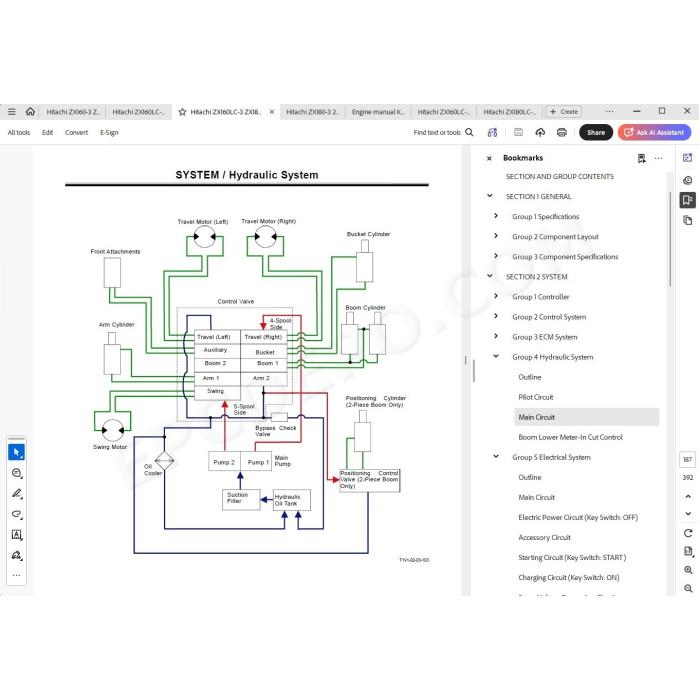This screenshot has width=700, height=700.
Task: Click the Save floppy disk icon
Action: pos(518,132)
